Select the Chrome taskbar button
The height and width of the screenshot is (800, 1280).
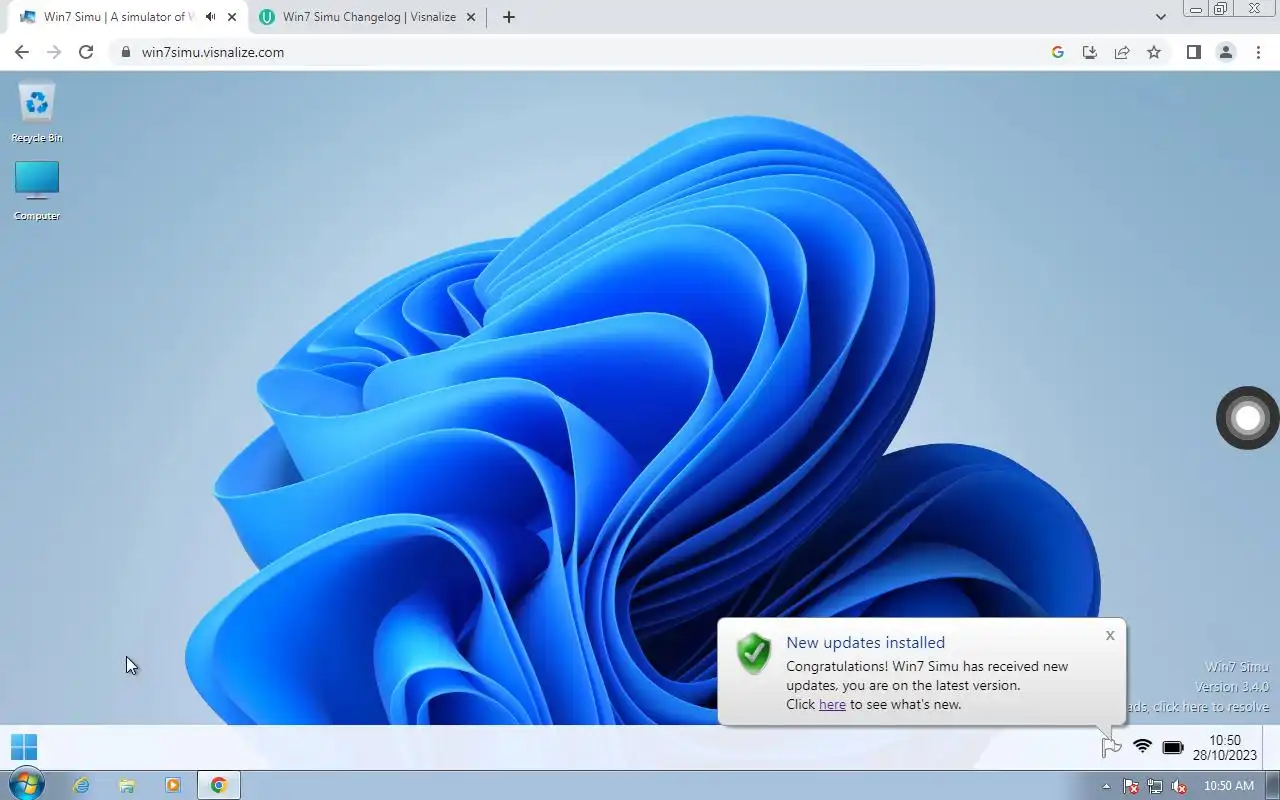coord(219,786)
